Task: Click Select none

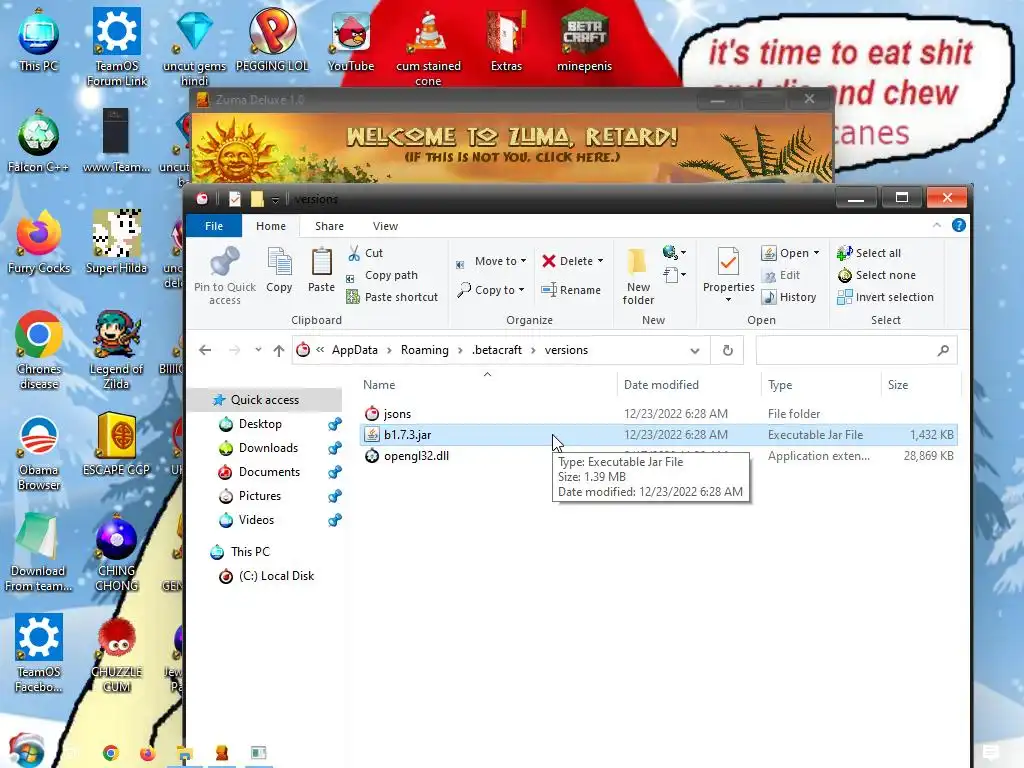Action: (876, 276)
